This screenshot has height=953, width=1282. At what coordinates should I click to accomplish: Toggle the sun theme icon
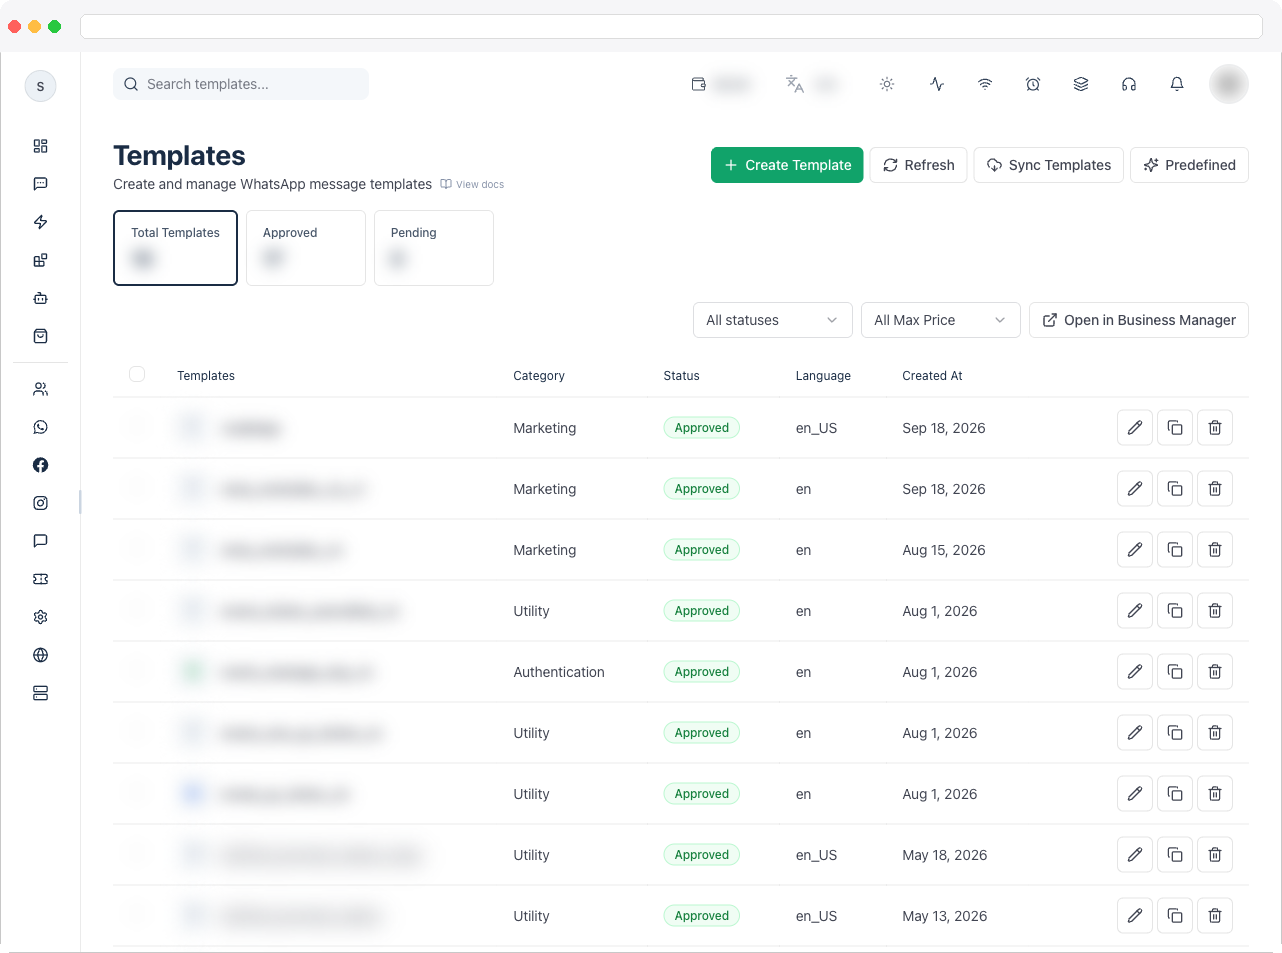887,84
